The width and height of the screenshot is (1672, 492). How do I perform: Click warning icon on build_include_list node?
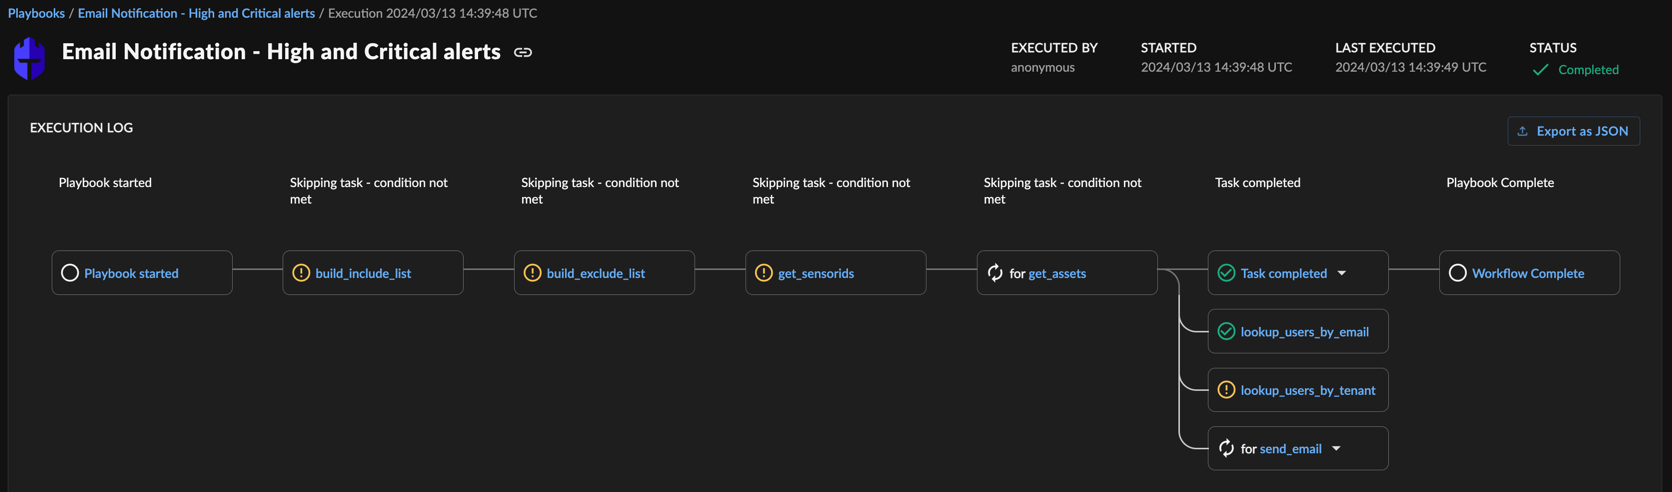(x=301, y=273)
